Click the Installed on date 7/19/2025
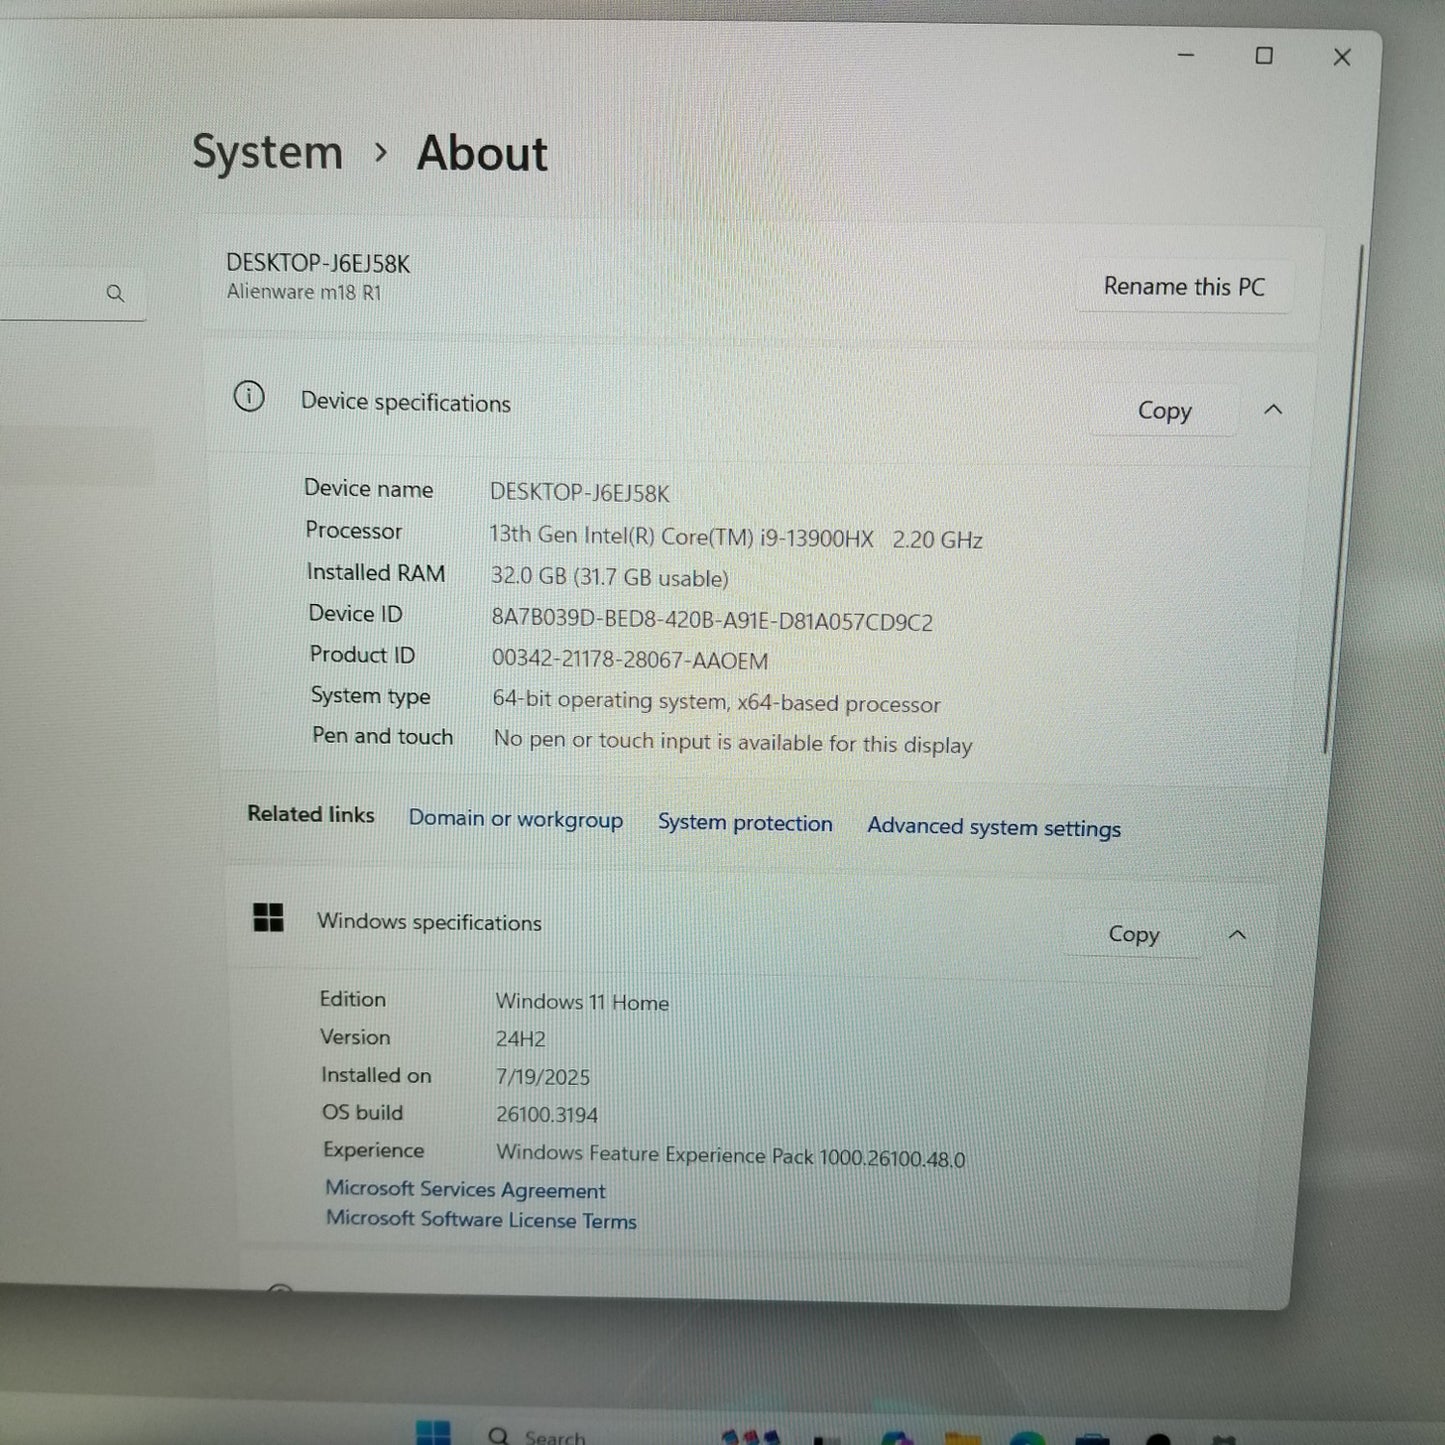Viewport: 1445px width, 1445px height. pos(543,1077)
